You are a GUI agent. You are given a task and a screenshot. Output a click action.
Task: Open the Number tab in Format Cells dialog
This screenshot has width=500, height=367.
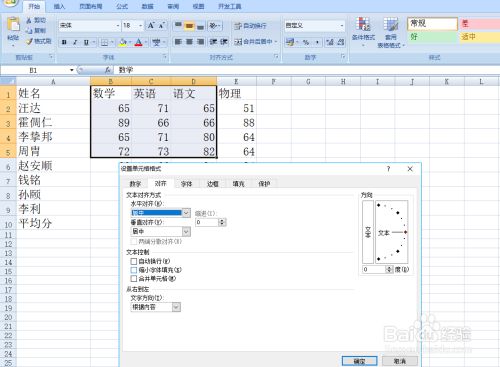(x=135, y=184)
